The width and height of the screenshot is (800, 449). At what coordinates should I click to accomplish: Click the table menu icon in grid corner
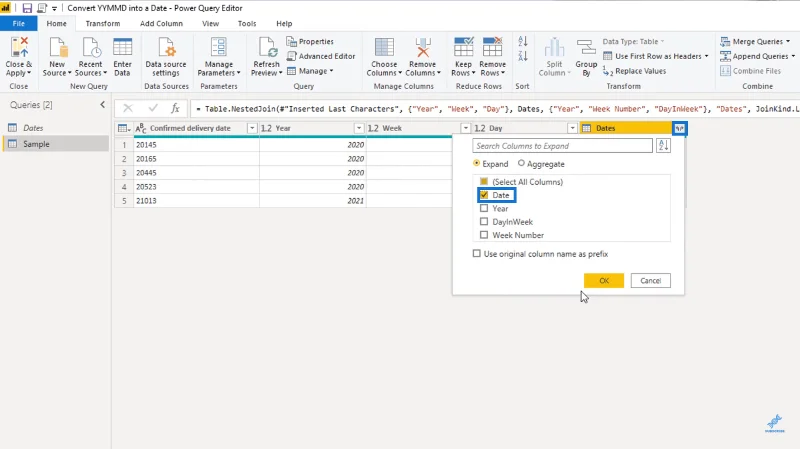tap(124, 129)
